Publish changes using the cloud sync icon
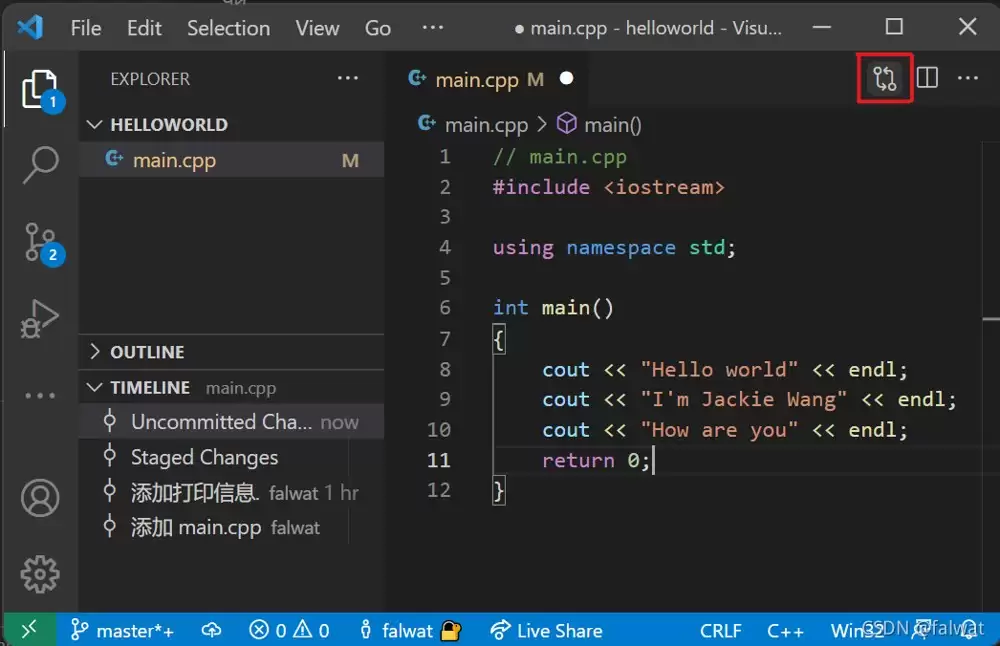Viewport: 1000px width, 646px height. [x=211, y=630]
